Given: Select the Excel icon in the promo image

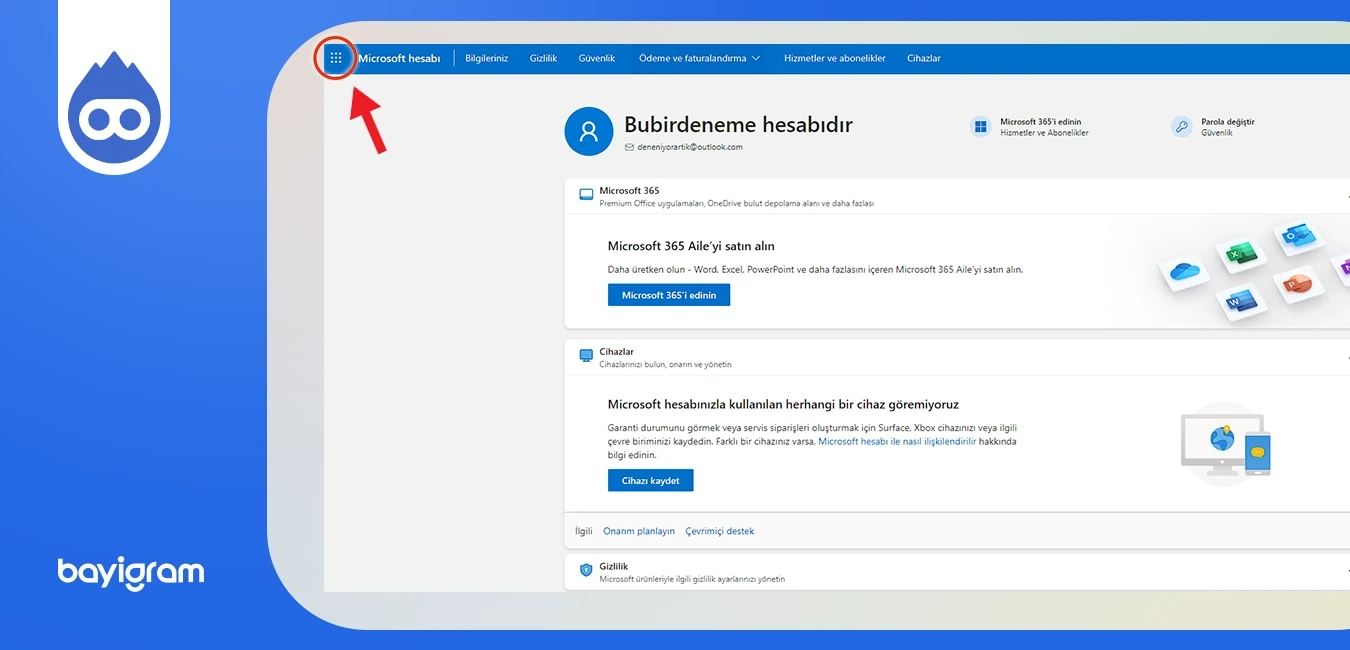Looking at the screenshot, I should 1242,253.
